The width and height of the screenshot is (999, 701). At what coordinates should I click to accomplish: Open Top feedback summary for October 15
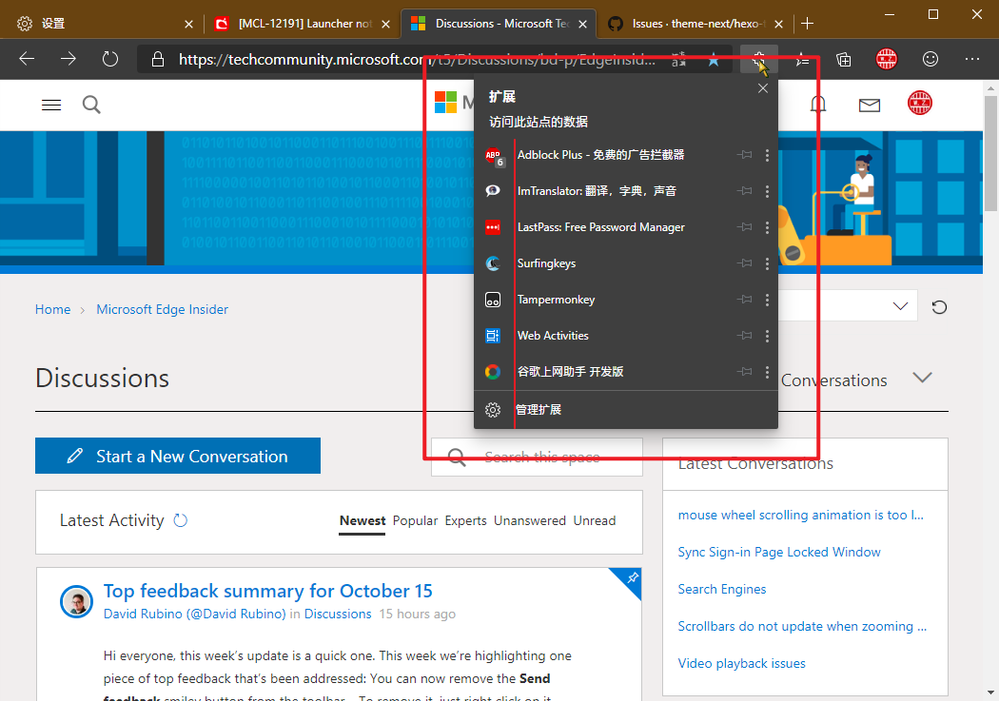pyautogui.click(x=268, y=591)
